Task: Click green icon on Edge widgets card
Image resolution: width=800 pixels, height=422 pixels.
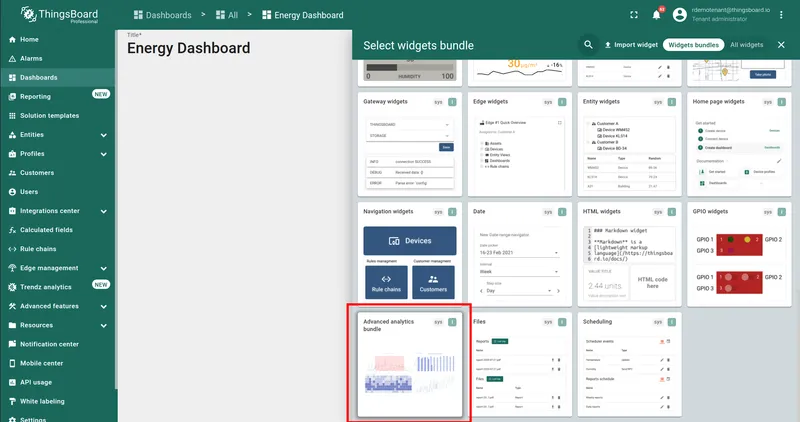Action: [x=562, y=102]
